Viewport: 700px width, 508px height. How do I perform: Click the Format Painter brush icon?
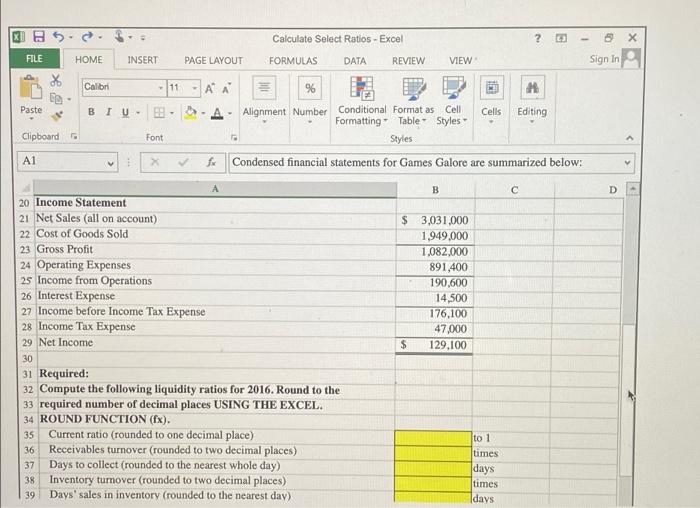[x=57, y=116]
